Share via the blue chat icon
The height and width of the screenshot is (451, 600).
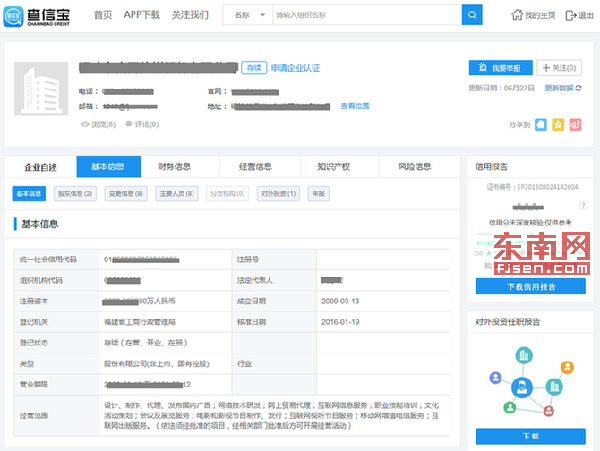541,125
